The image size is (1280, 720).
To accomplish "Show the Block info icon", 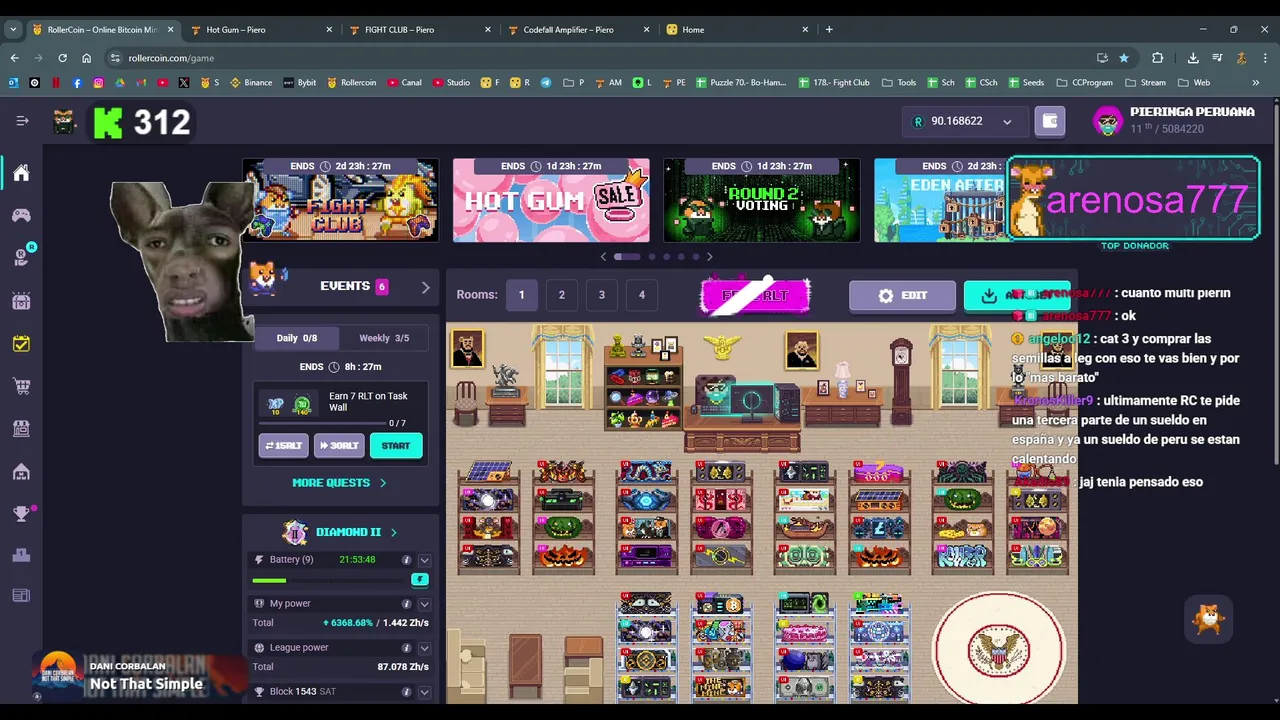I will pyautogui.click(x=406, y=692).
